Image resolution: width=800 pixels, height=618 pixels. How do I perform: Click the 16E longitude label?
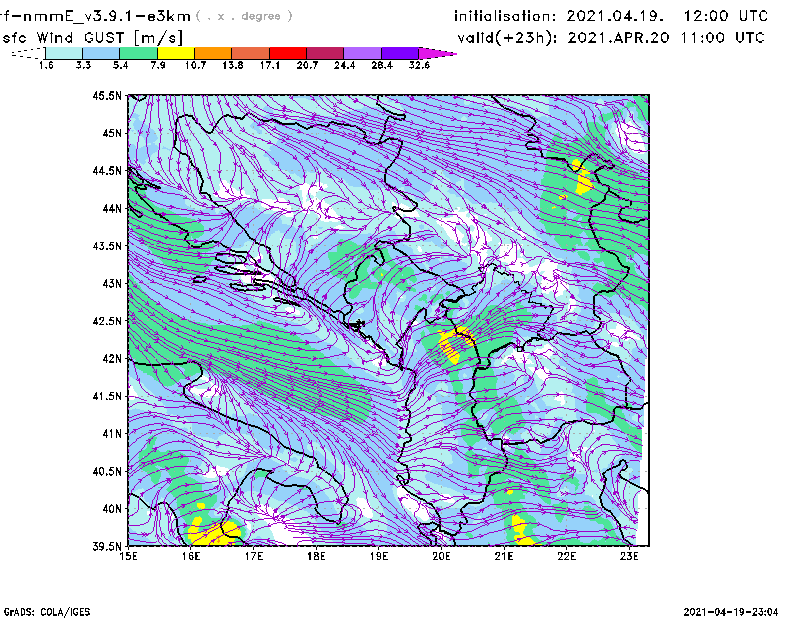191,556
